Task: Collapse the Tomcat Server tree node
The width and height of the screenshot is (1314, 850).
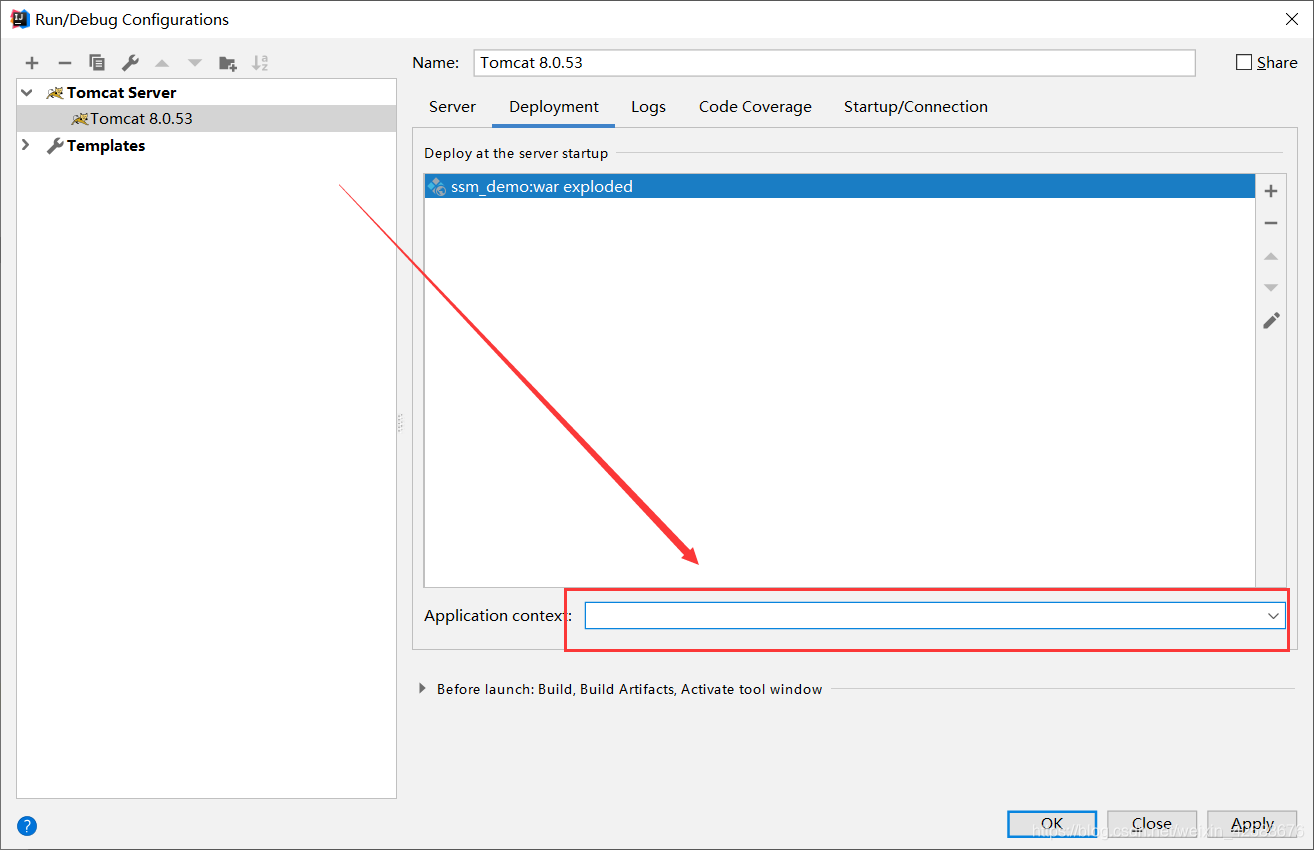Action: (x=26, y=93)
